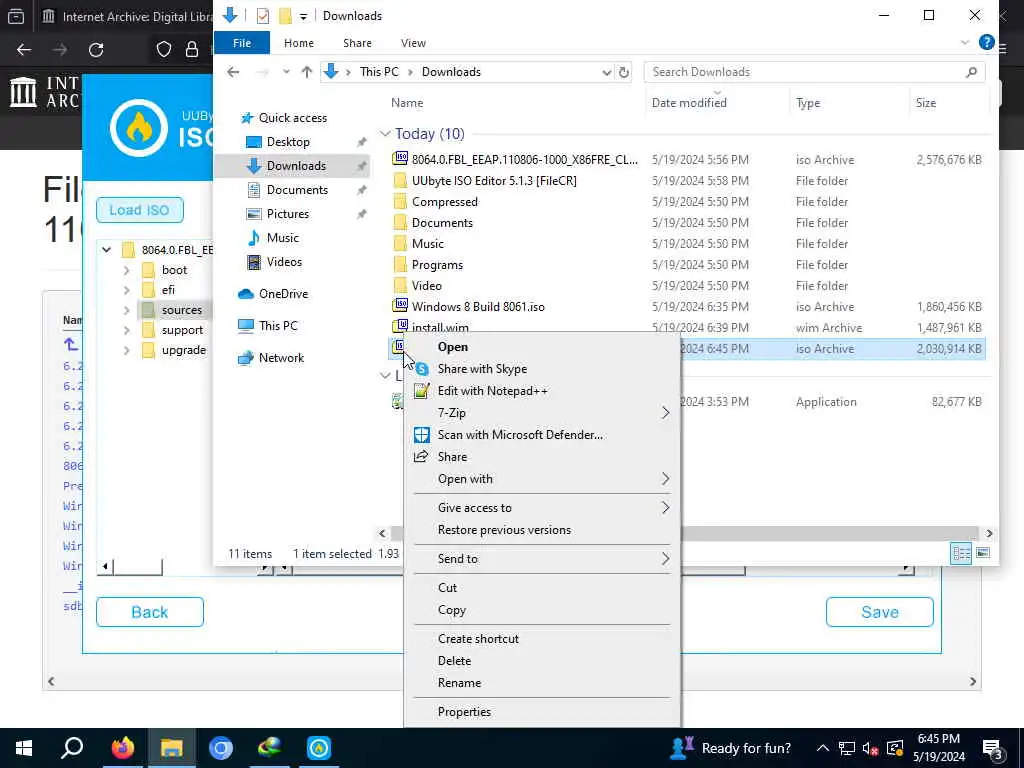Viewport: 1024px width, 768px height.
Task: Open taskbar search magnifier
Action: 72,748
